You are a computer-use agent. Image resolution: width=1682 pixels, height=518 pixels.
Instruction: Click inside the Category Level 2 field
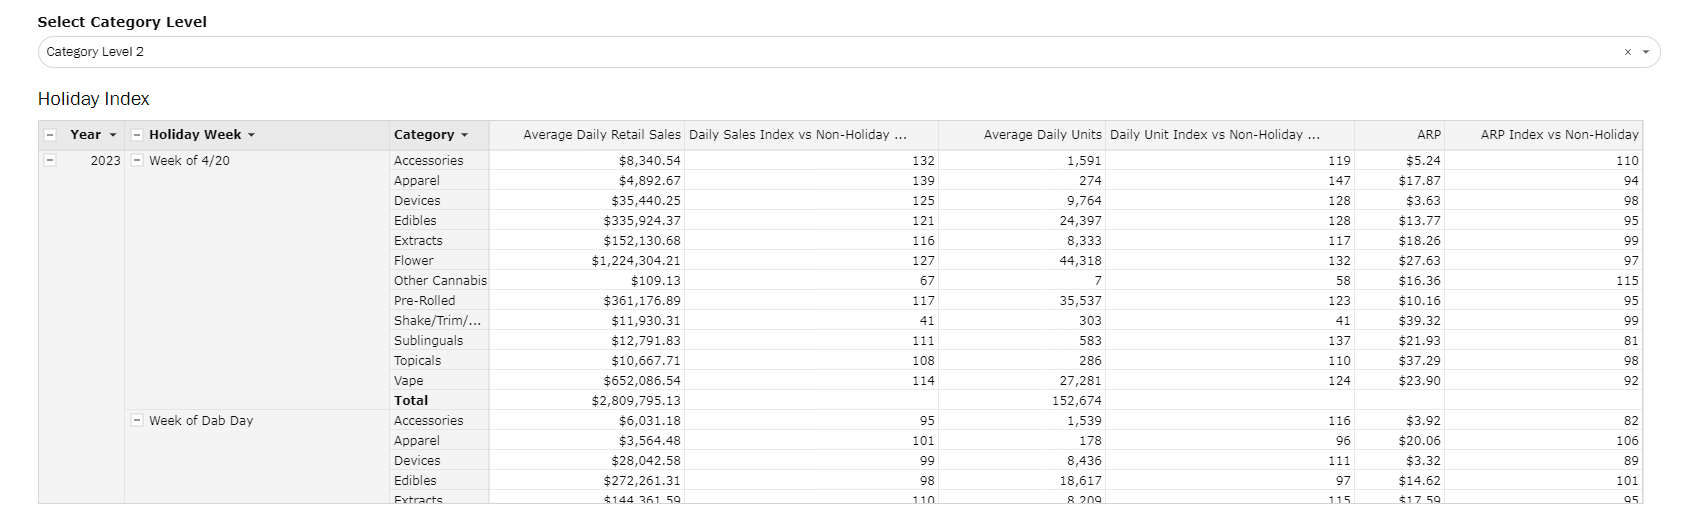800,52
